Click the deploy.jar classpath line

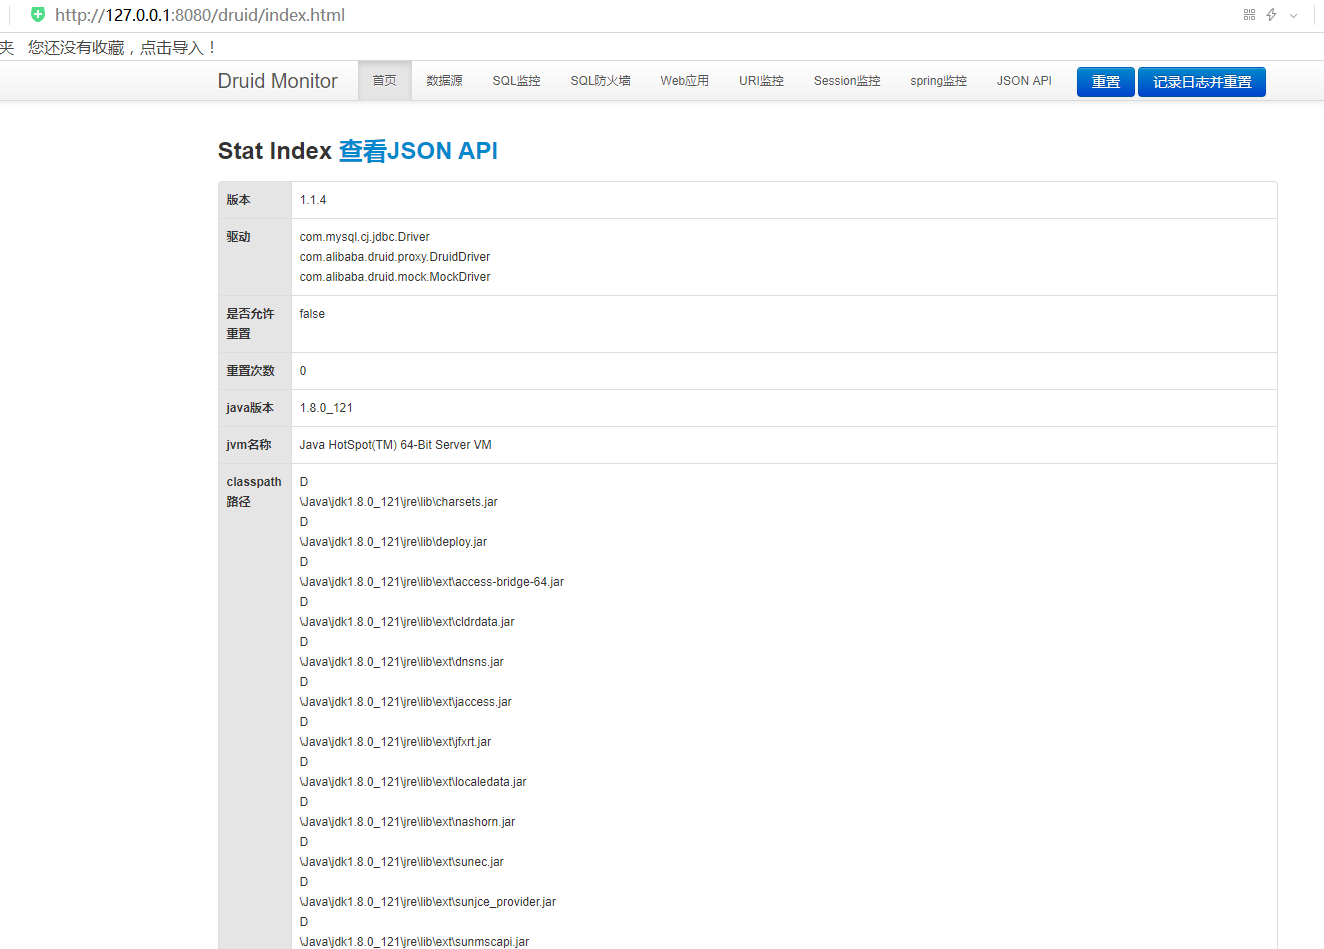(394, 542)
